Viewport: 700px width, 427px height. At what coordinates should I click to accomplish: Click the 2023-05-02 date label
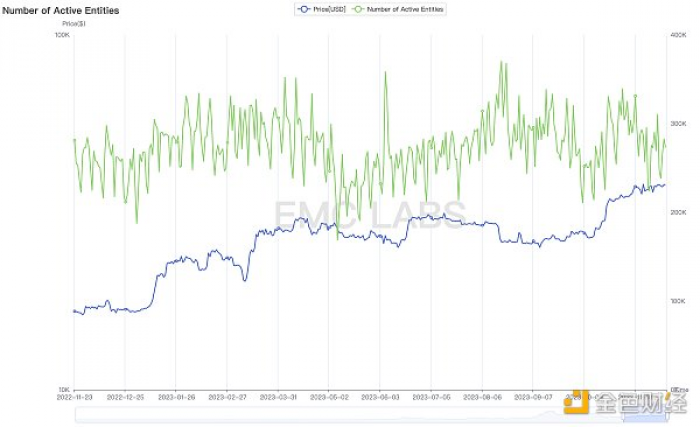[329, 397]
